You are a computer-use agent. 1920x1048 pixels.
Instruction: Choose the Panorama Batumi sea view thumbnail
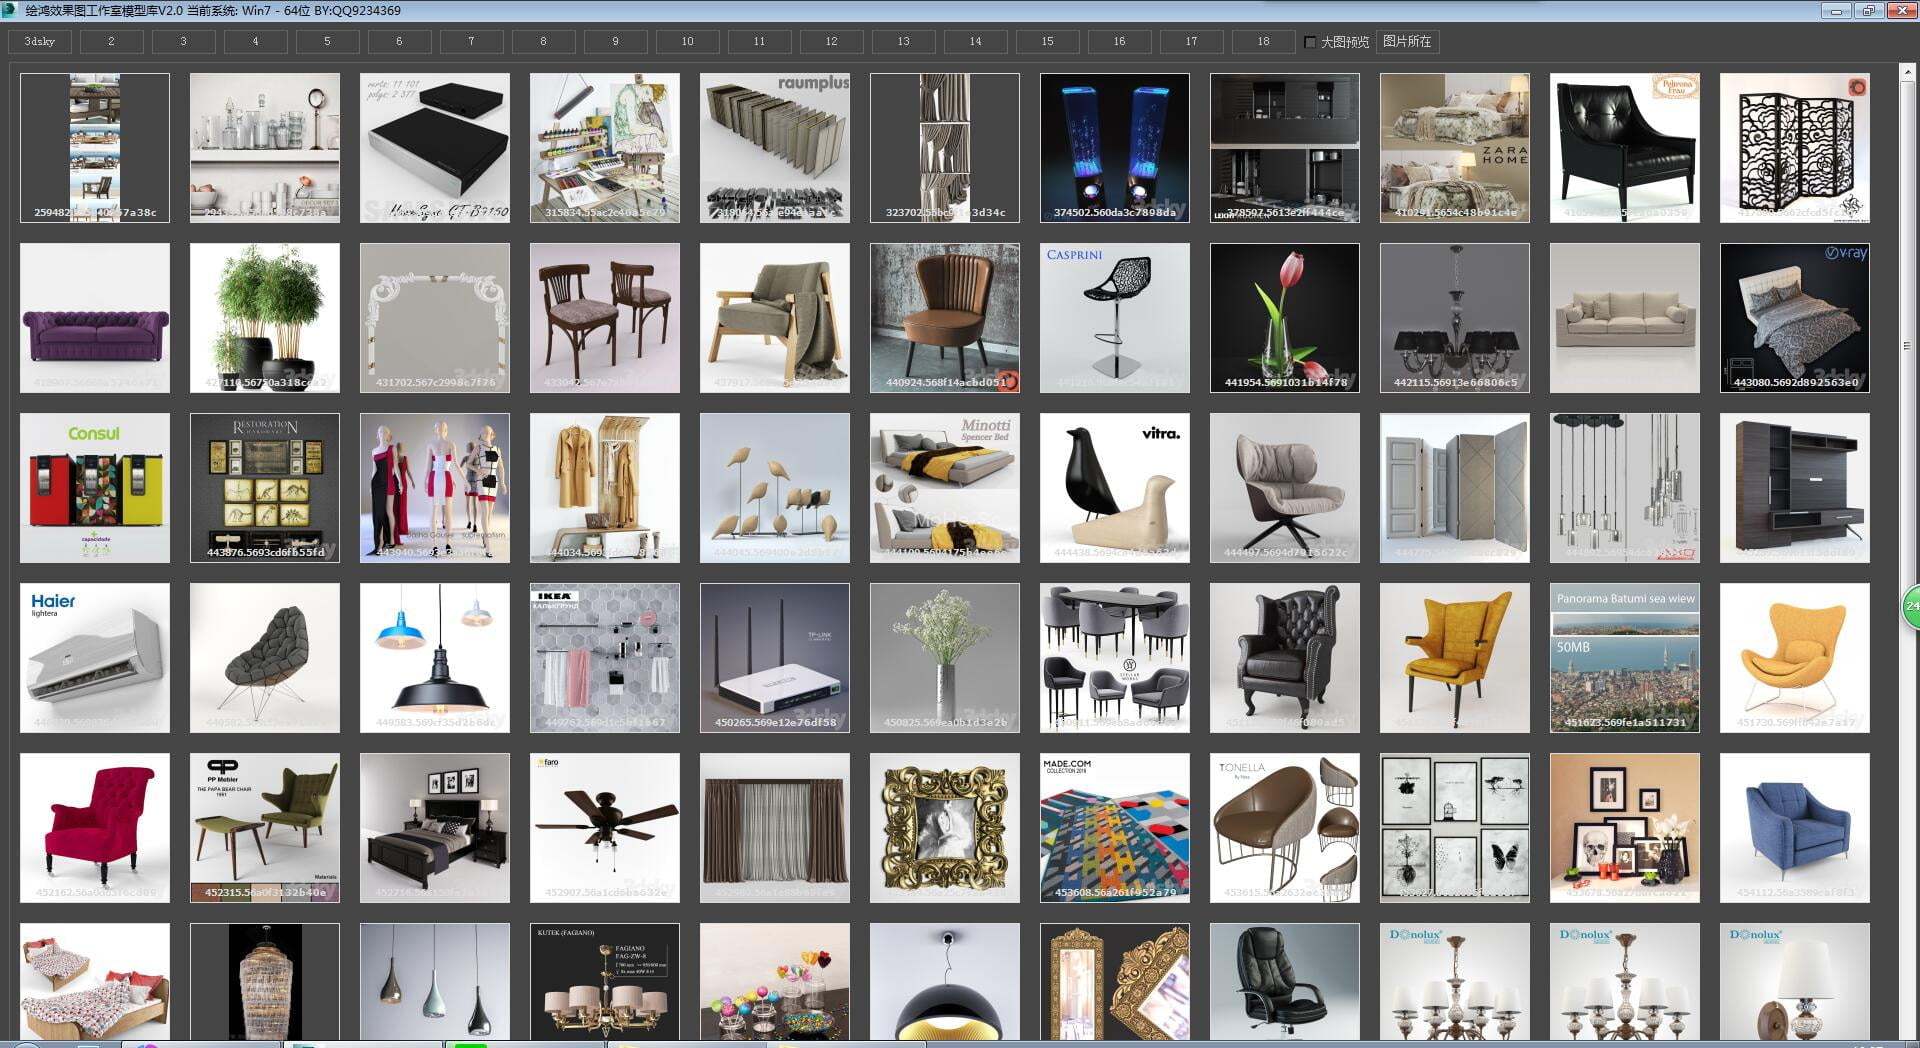pyautogui.click(x=1625, y=658)
